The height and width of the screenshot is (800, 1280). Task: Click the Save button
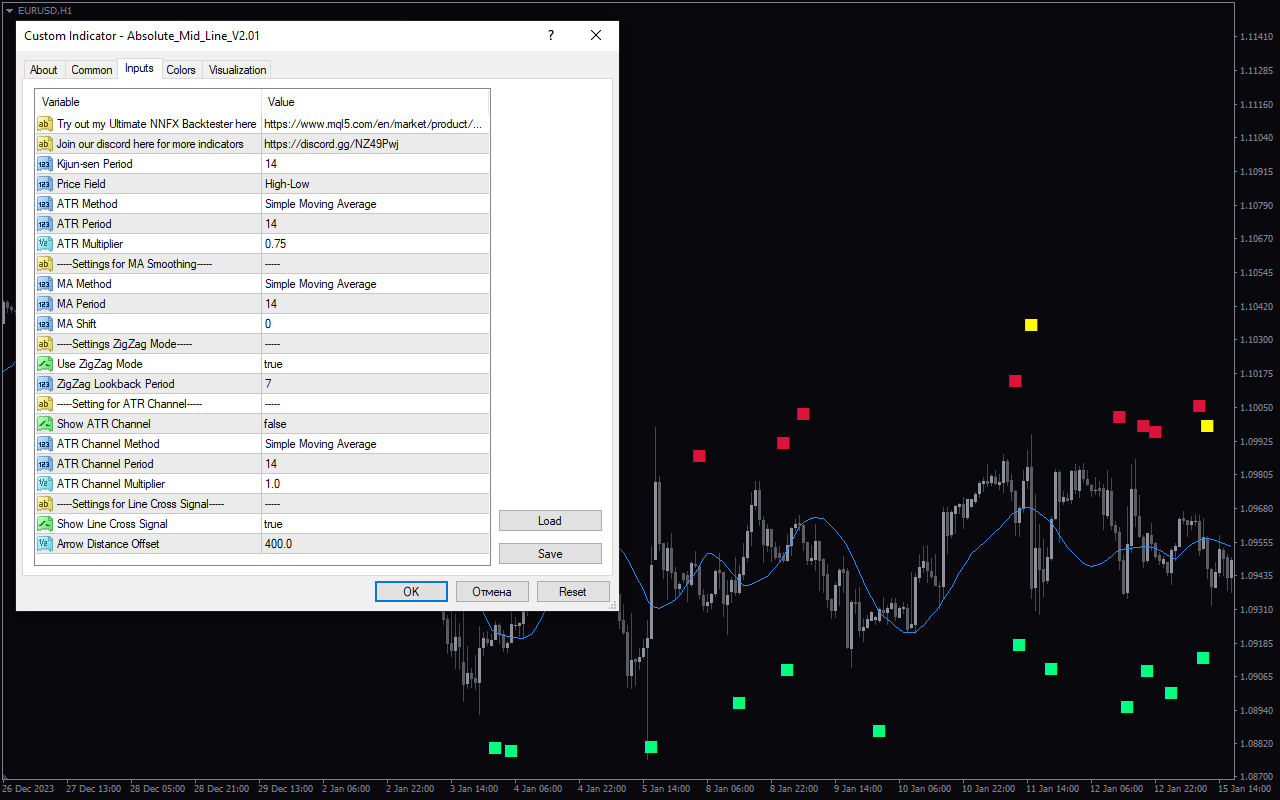(550, 554)
